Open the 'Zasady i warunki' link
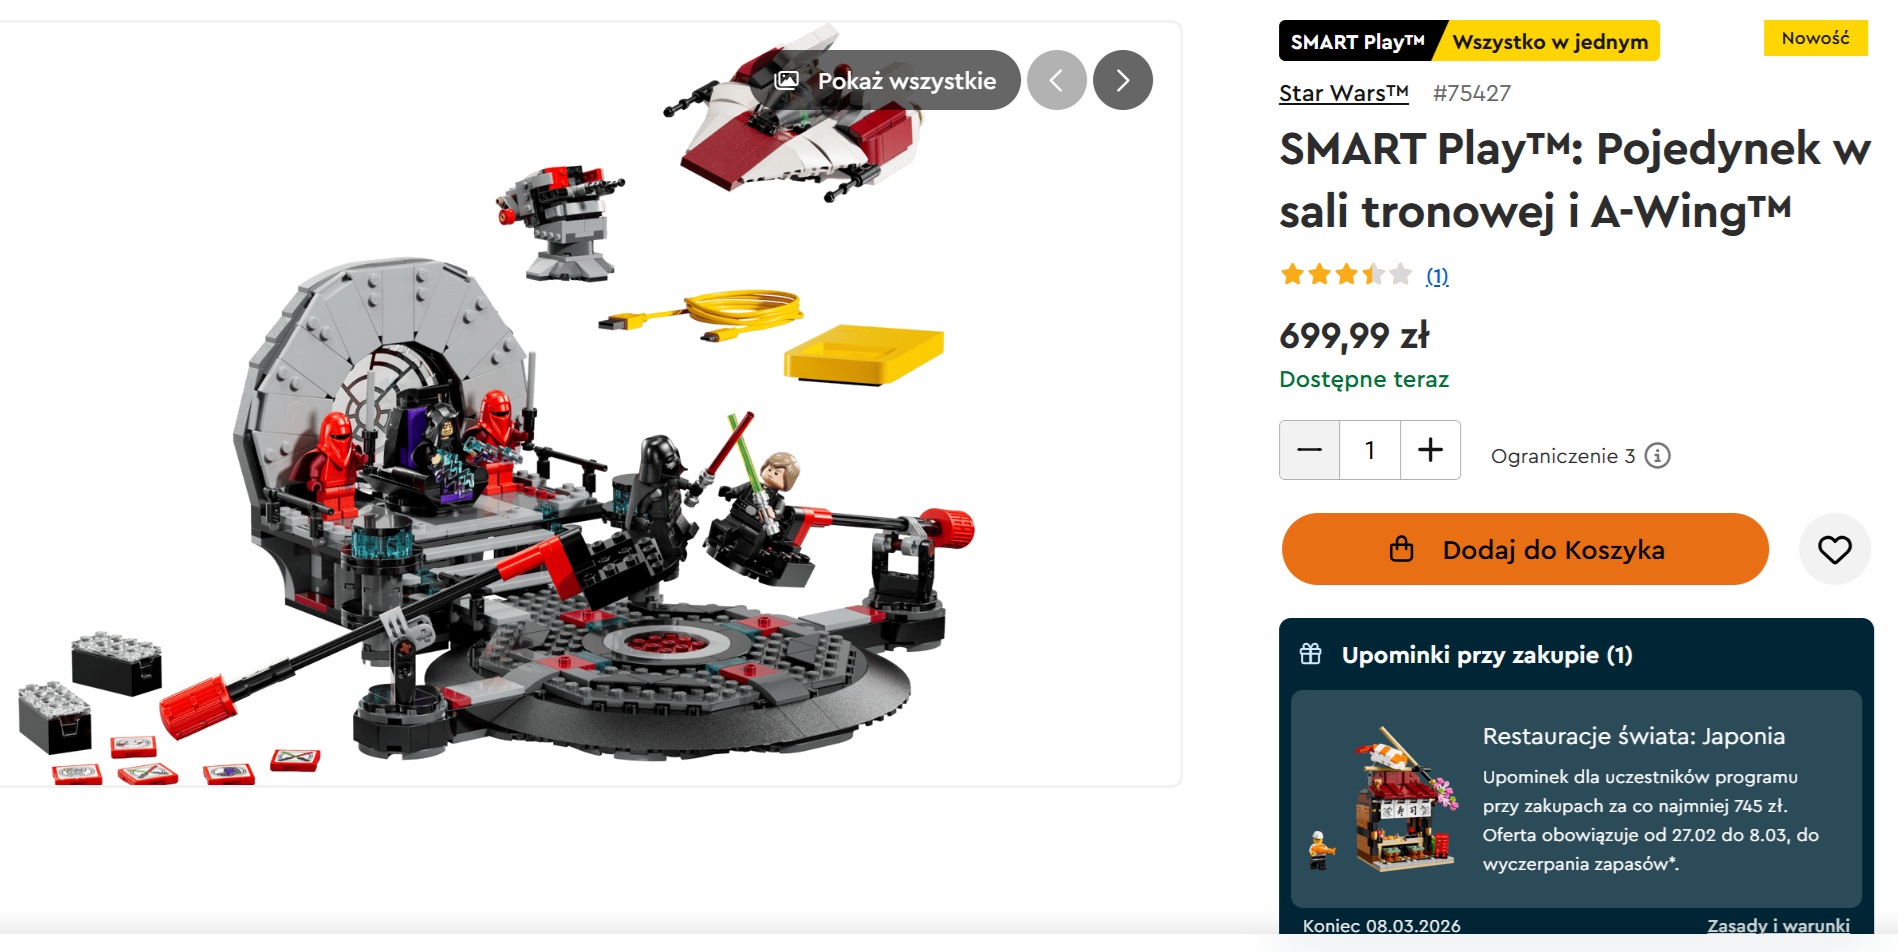1898x952 pixels. pyautogui.click(x=1778, y=926)
